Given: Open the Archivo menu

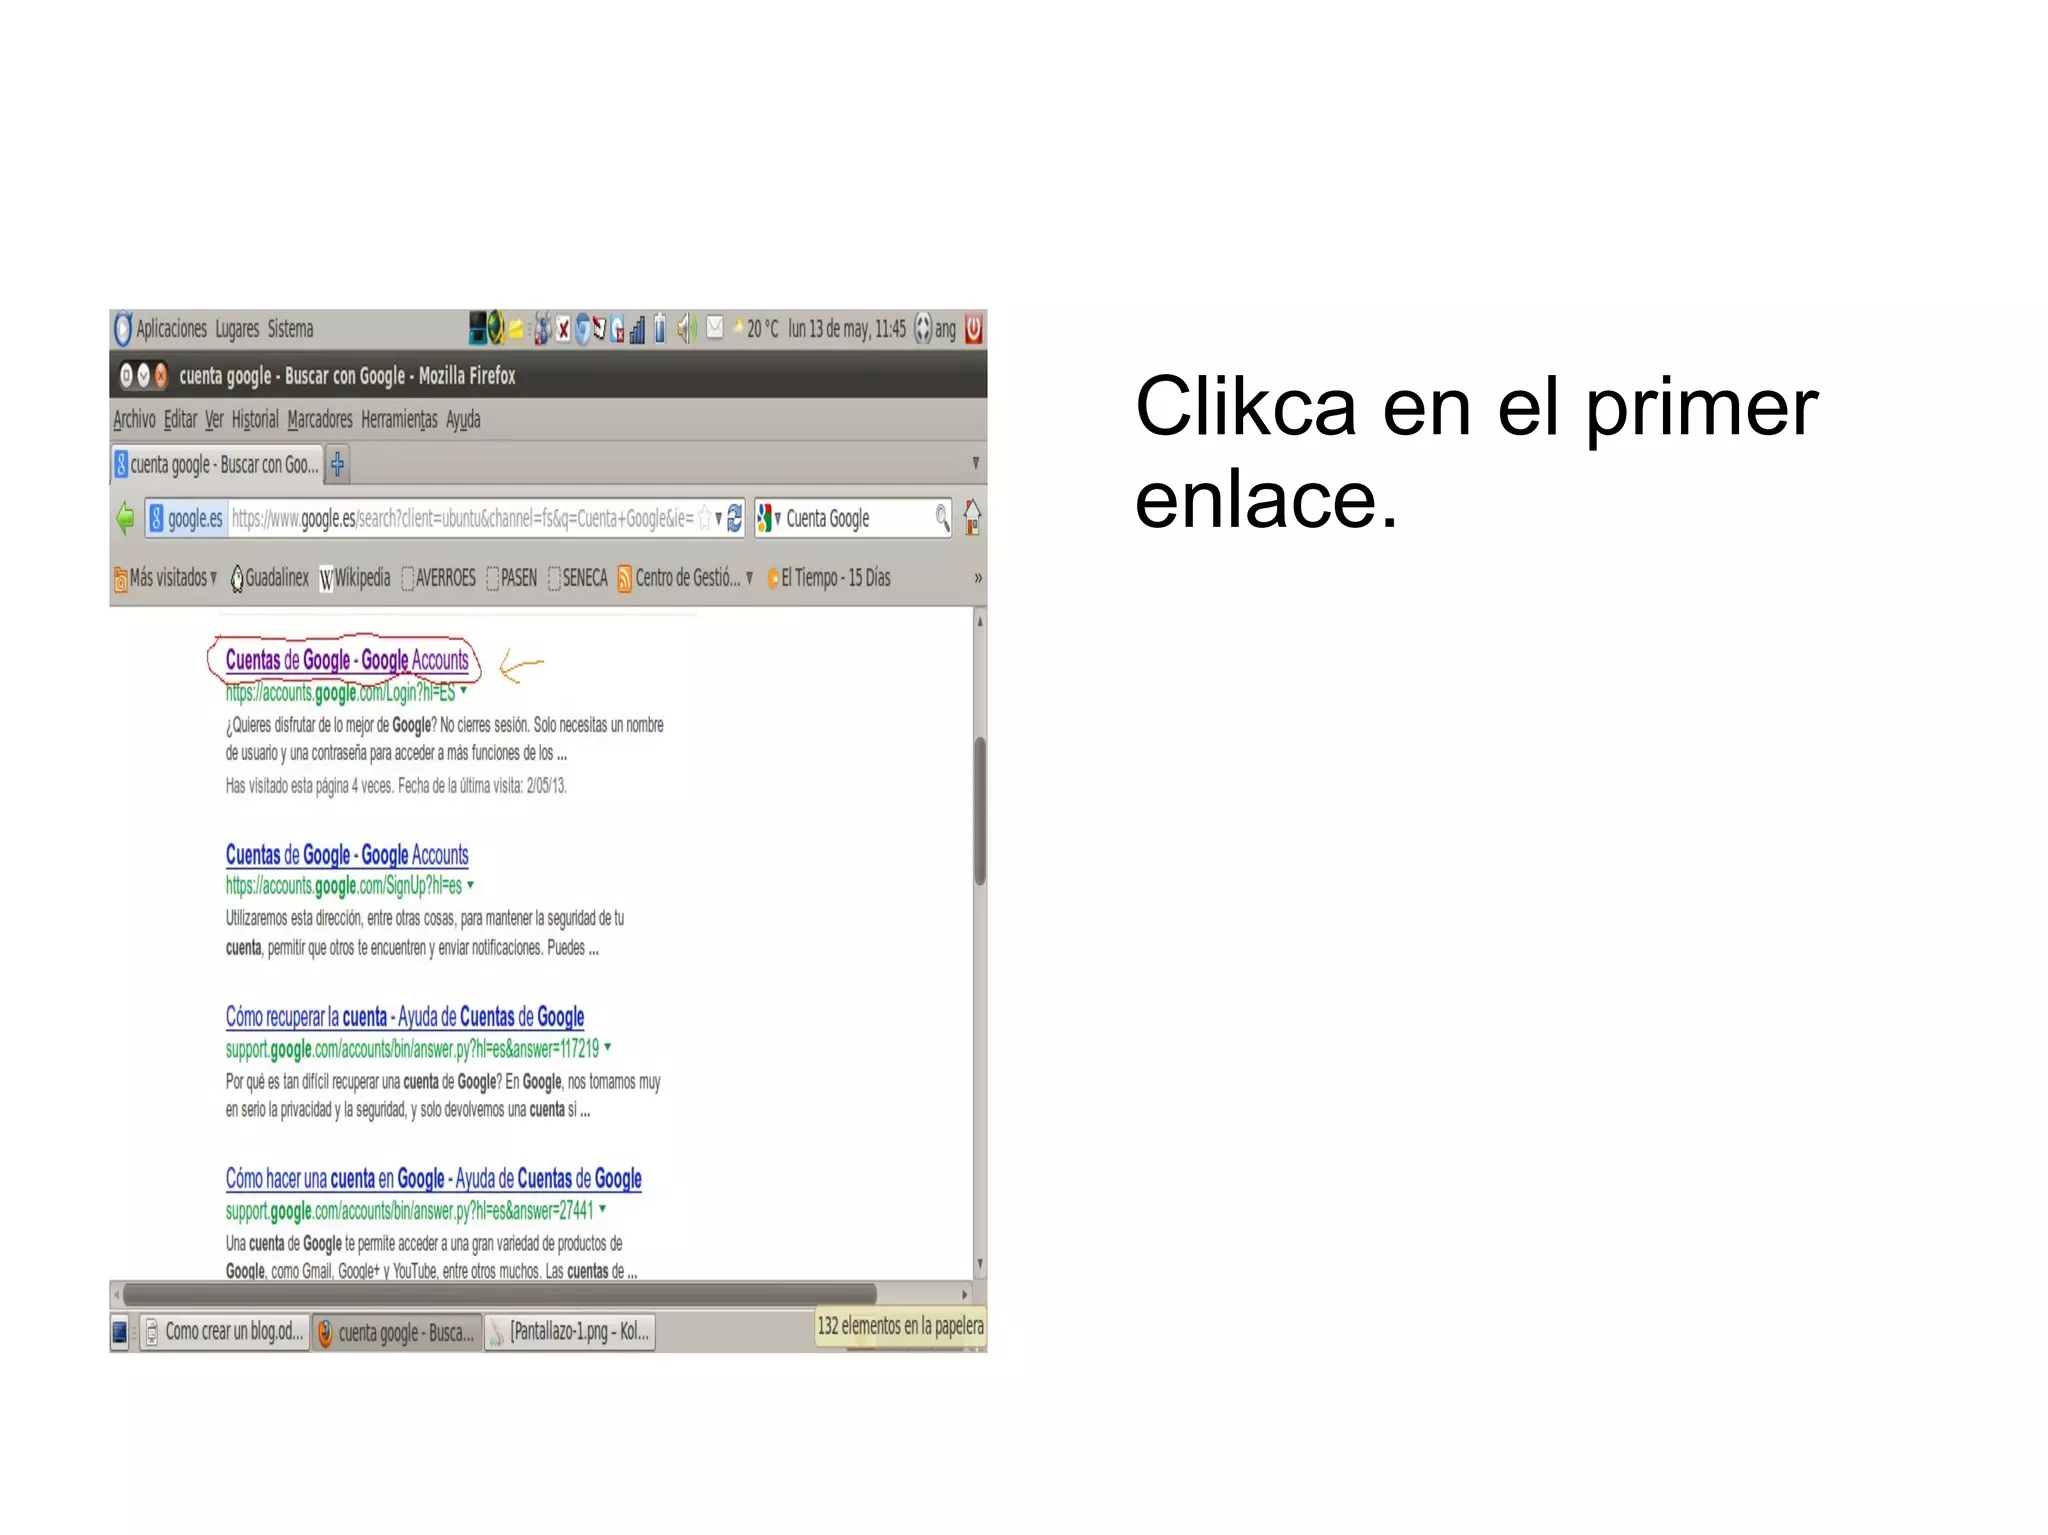Looking at the screenshot, I should coord(134,419).
